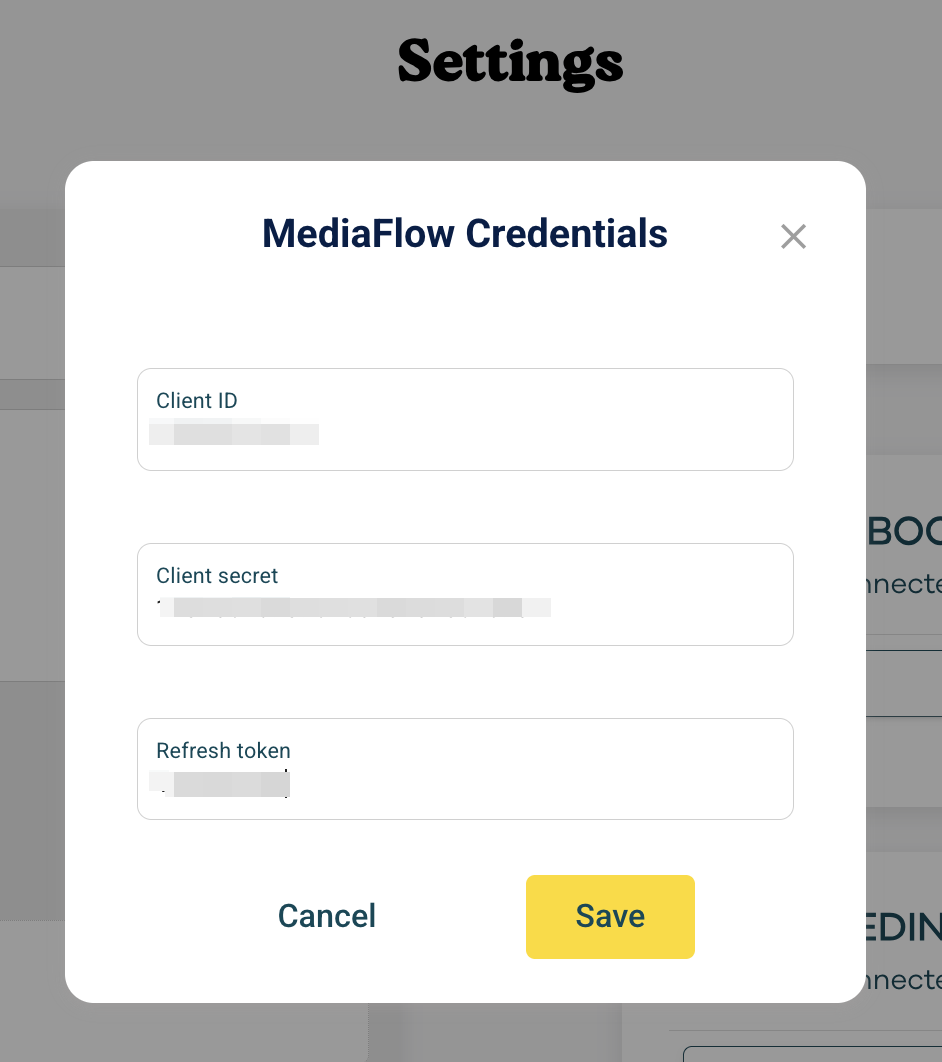The height and width of the screenshot is (1062, 942).
Task: Click the "Client ID" field label
Action: [197, 401]
